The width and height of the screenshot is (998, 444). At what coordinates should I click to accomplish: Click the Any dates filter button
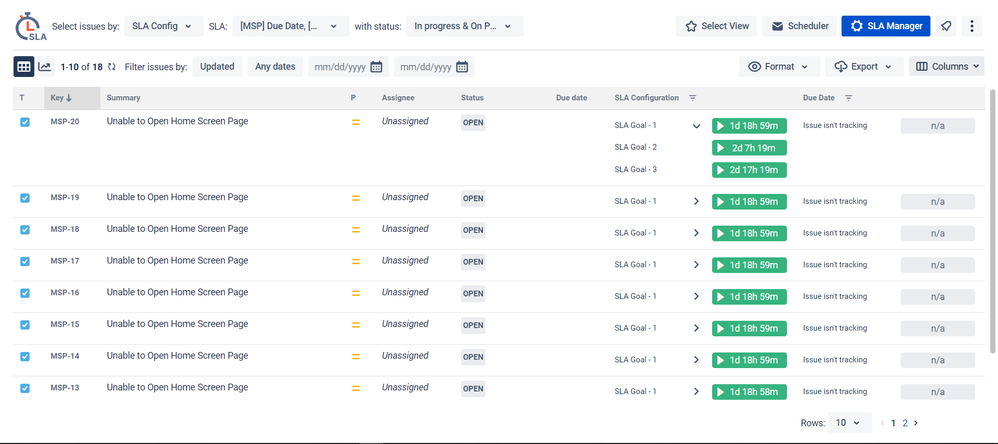275,66
